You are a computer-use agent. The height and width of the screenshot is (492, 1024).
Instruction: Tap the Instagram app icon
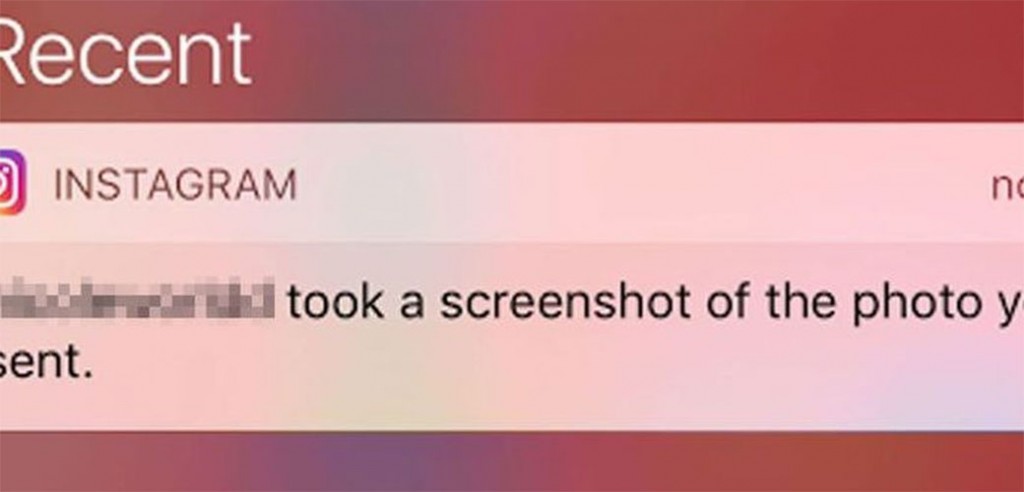12,182
